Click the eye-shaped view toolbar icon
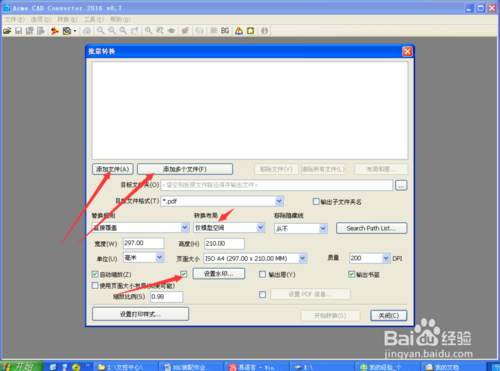 pos(171,31)
